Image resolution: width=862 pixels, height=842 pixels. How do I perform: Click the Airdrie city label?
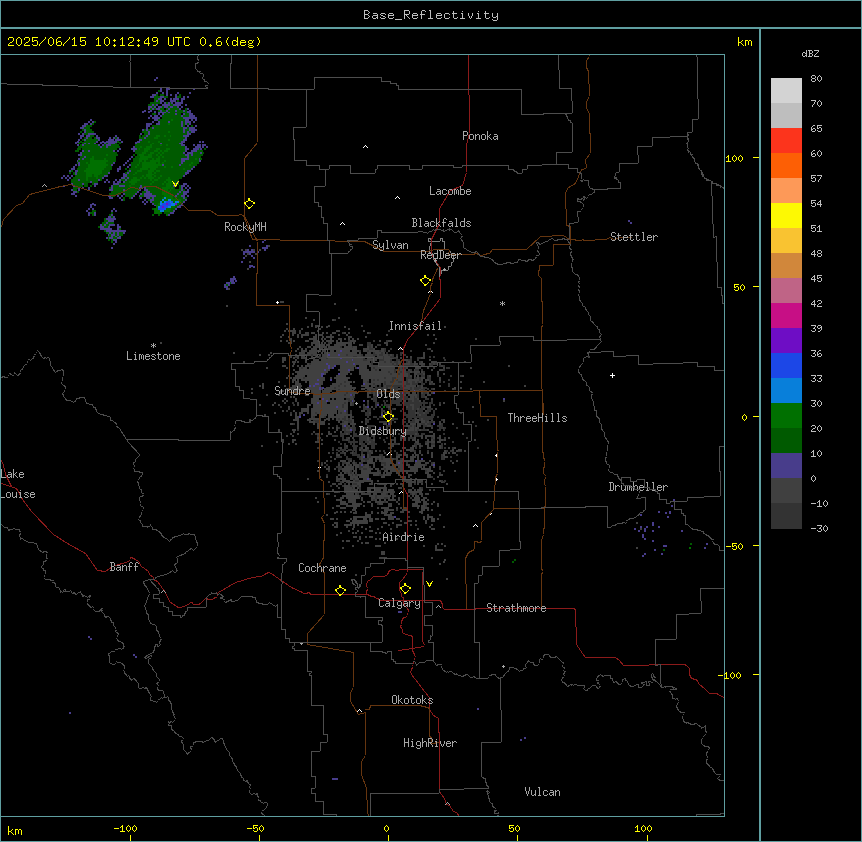point(404,537)
